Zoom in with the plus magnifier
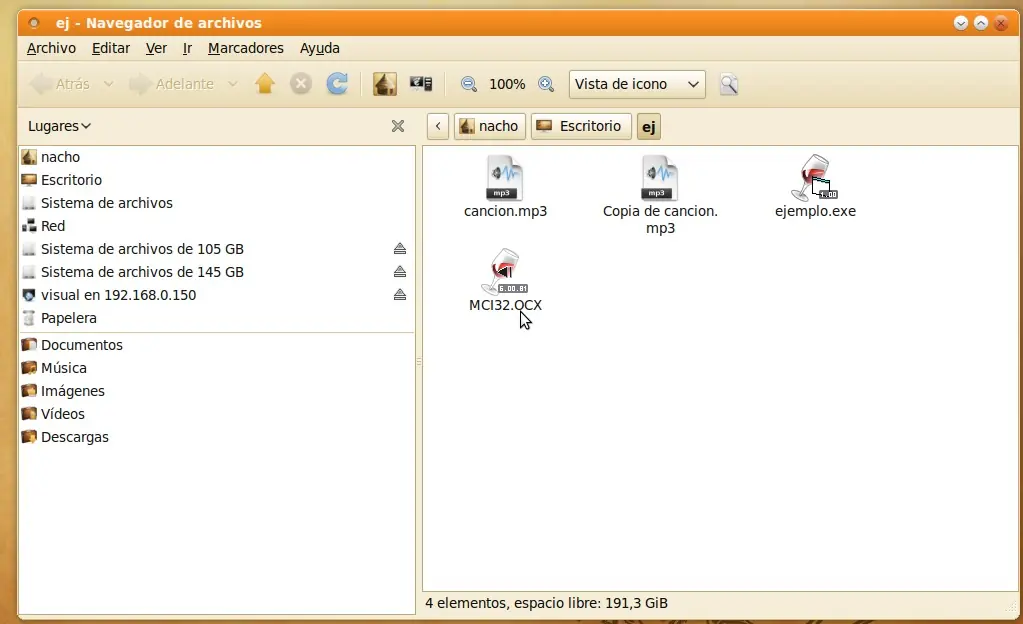1023x624 pixels. (546, 84)
